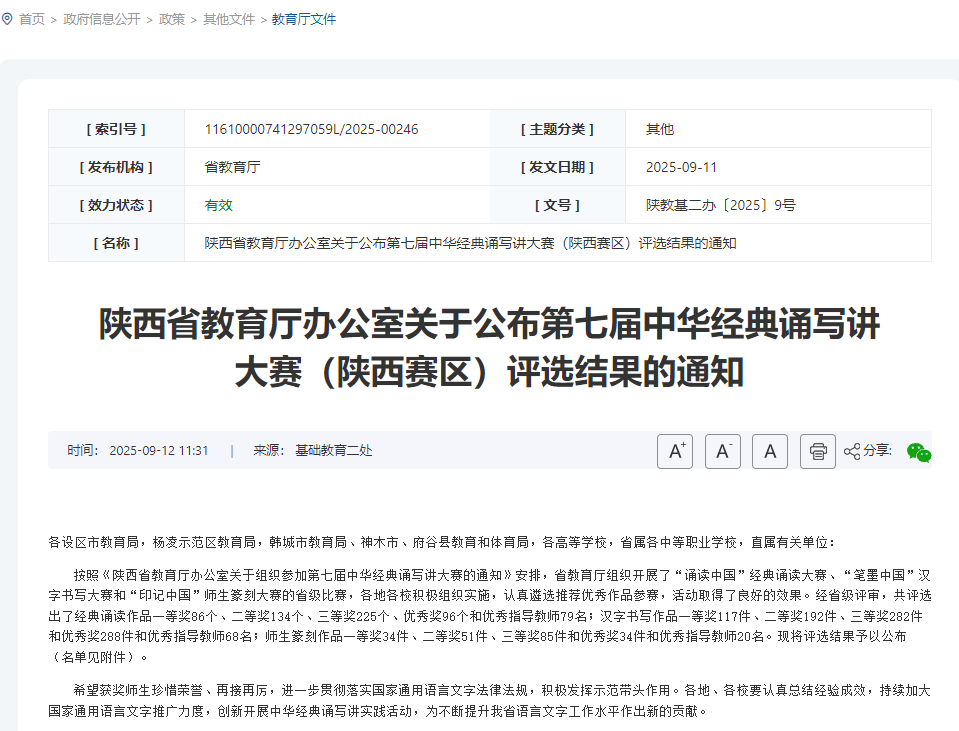The width and height of the screenshot is (959, 731).
Task: Click the article headline about 经典诵写讲大赛
Action: point(489,348)
